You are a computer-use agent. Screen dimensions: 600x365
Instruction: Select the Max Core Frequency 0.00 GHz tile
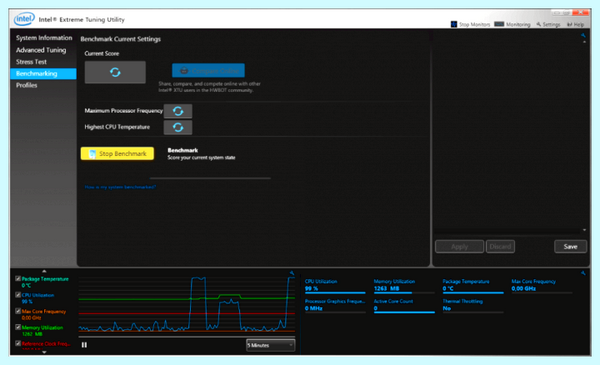click(x=541, y=286)
